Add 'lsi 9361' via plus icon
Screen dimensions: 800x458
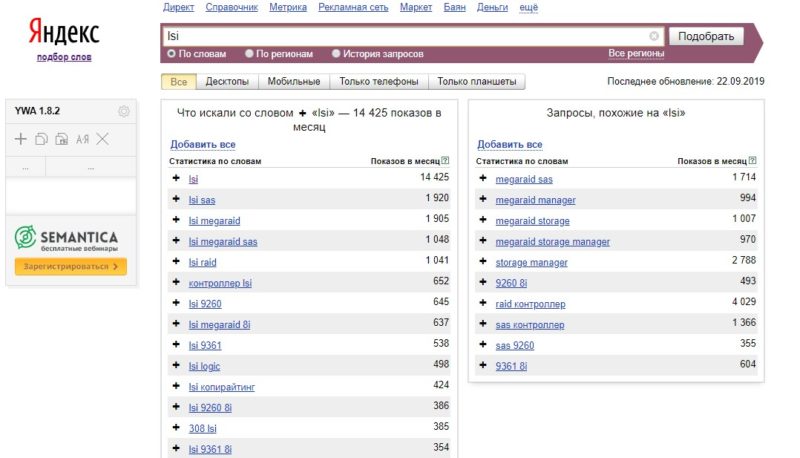click(x=176, y=344)
